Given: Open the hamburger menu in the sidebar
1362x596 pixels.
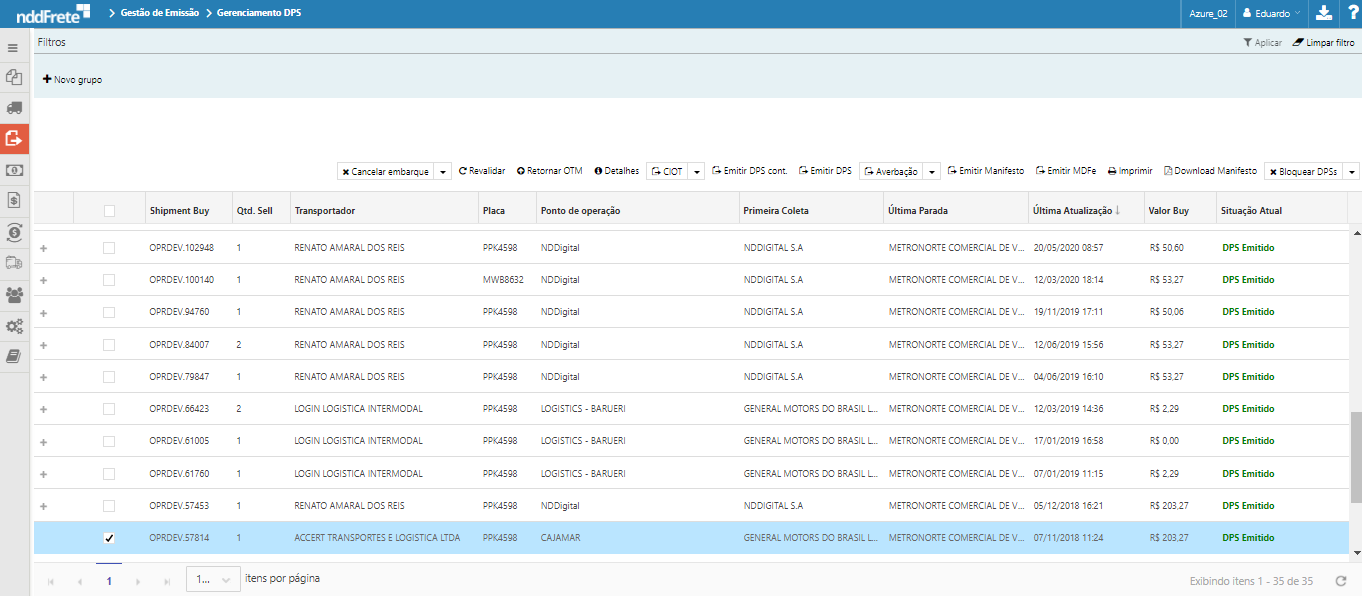Looking at the screenshot, I should [13, 48].
